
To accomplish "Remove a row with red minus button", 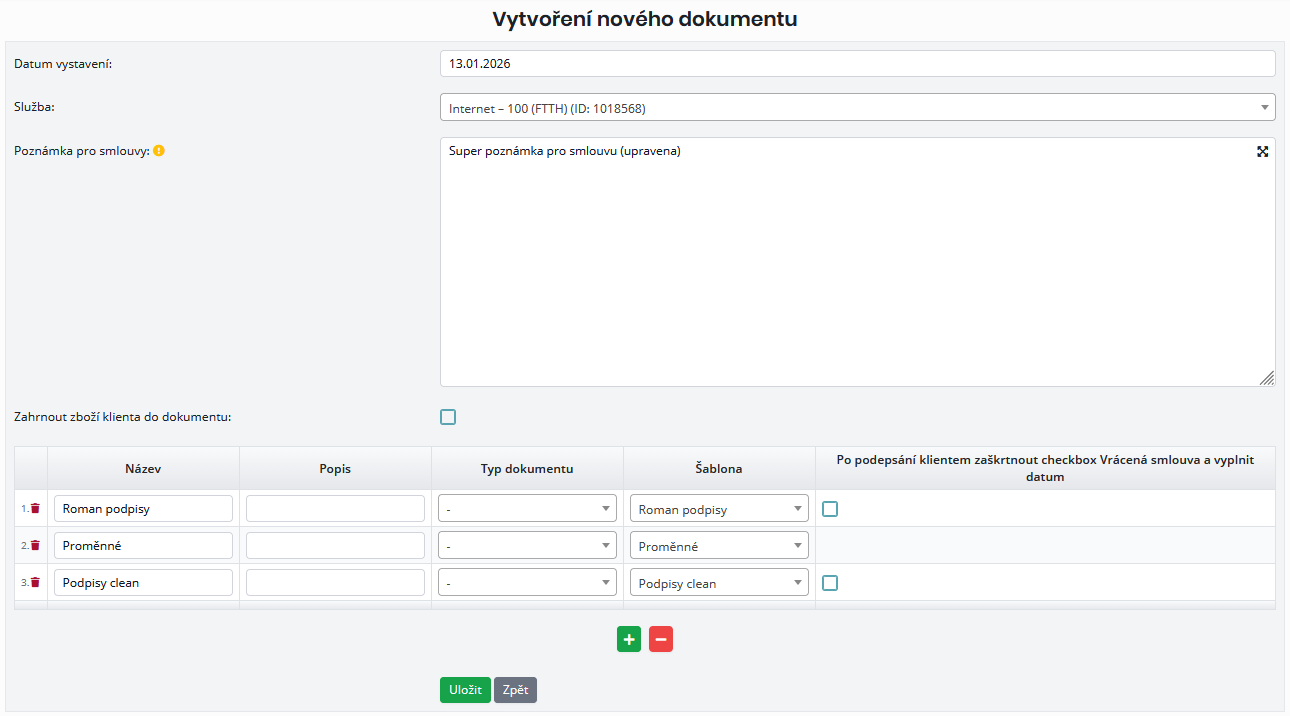I will point(661,639).
